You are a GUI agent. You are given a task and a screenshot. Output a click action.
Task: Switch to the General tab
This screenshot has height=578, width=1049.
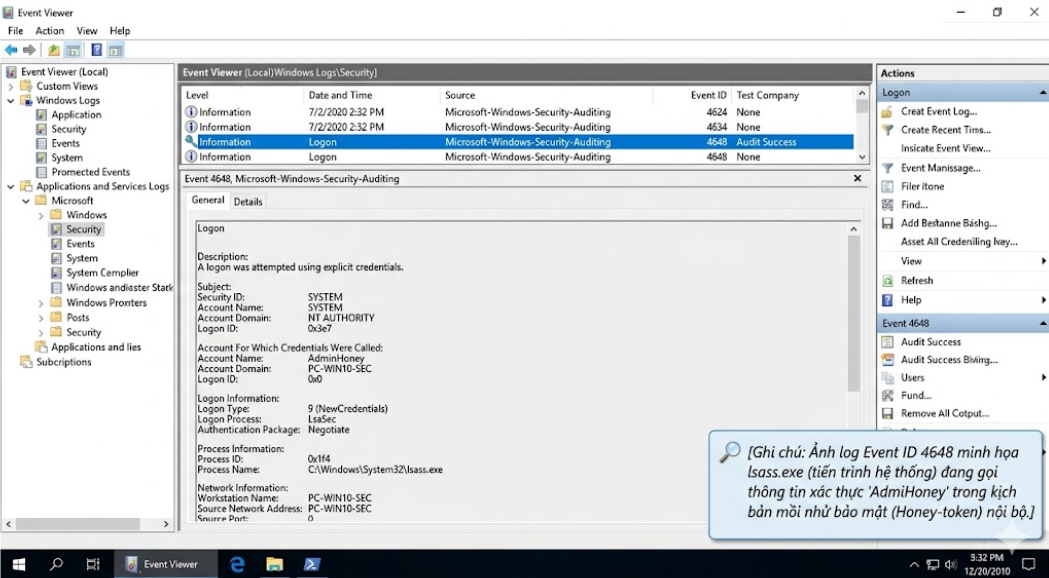point(207,200)
